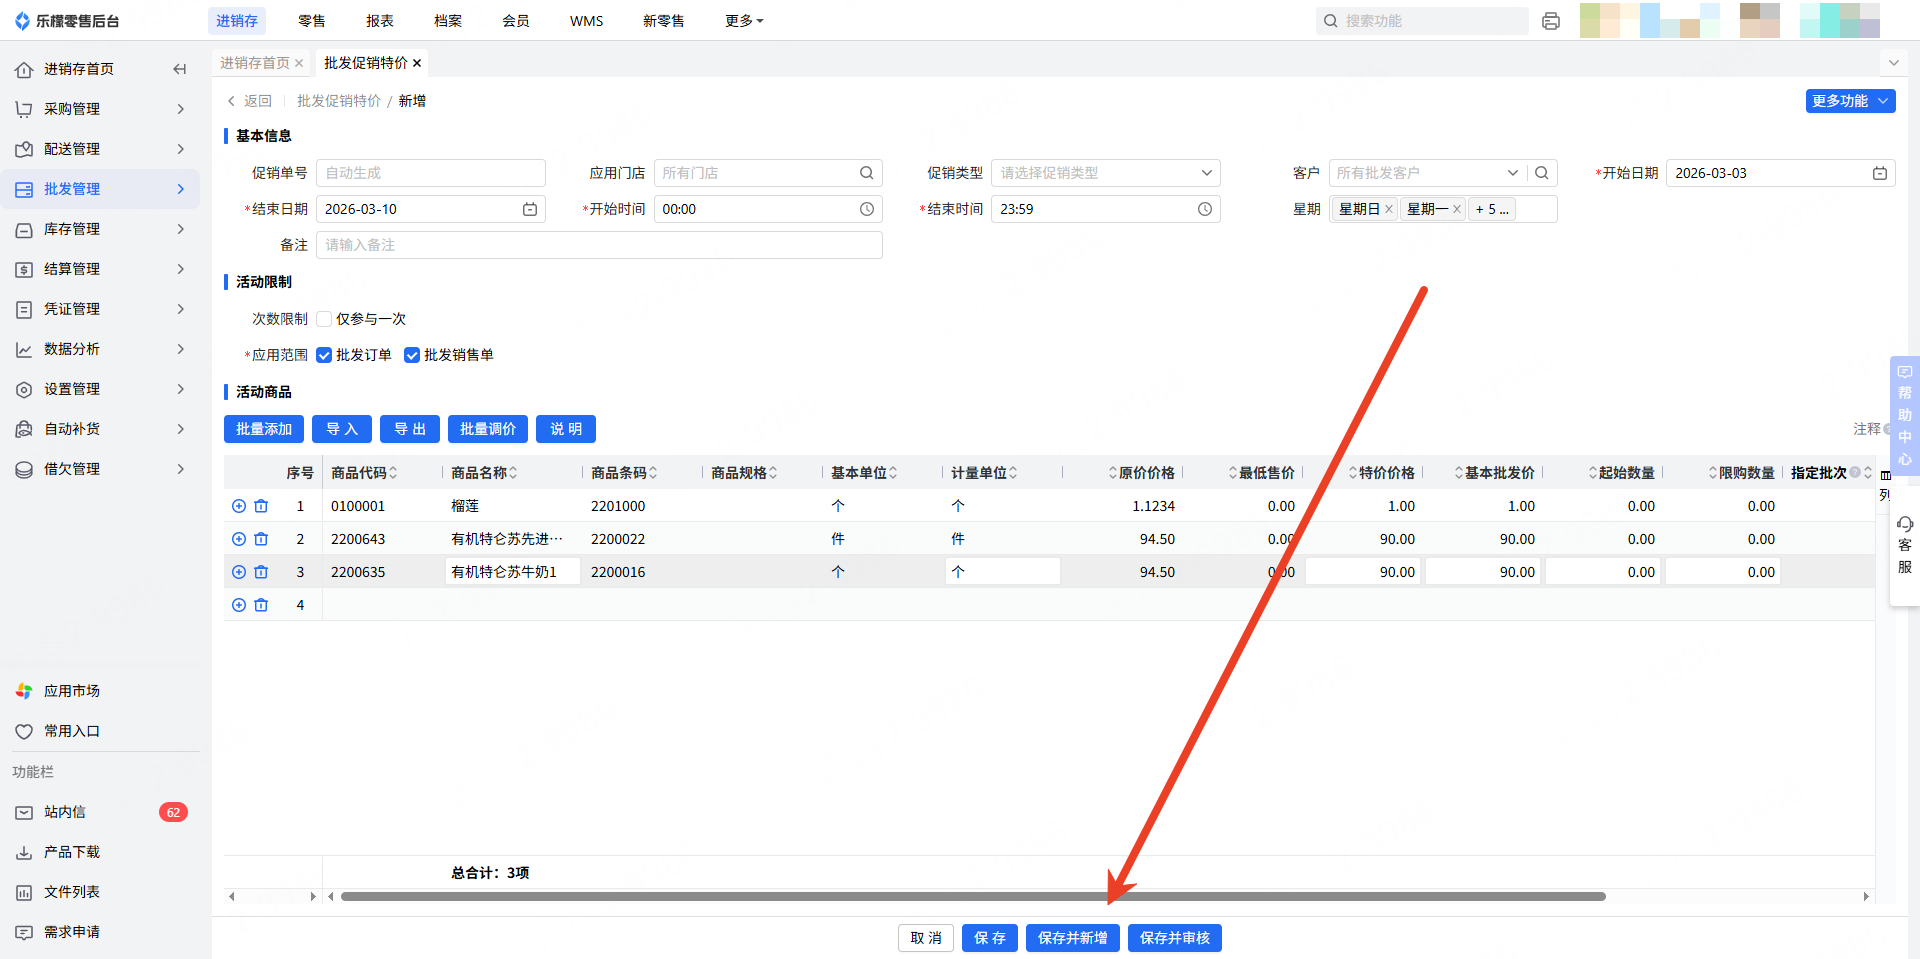Click search icon in 应用门店 field

pos(867,173)
